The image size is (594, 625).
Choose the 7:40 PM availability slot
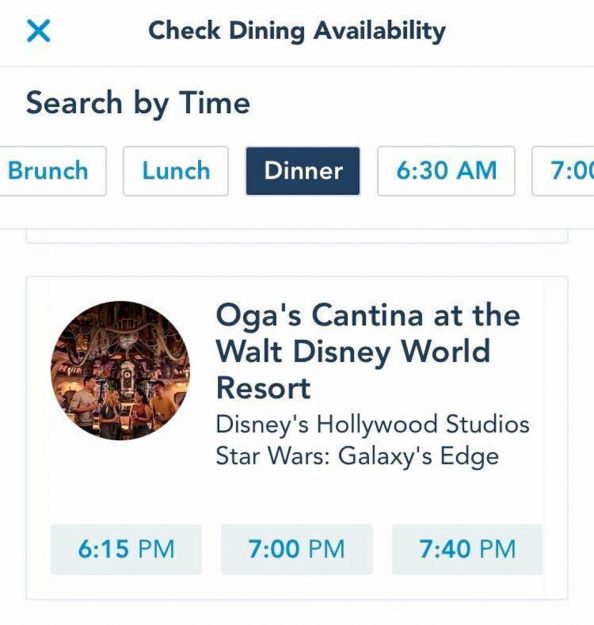coord(467,549)
